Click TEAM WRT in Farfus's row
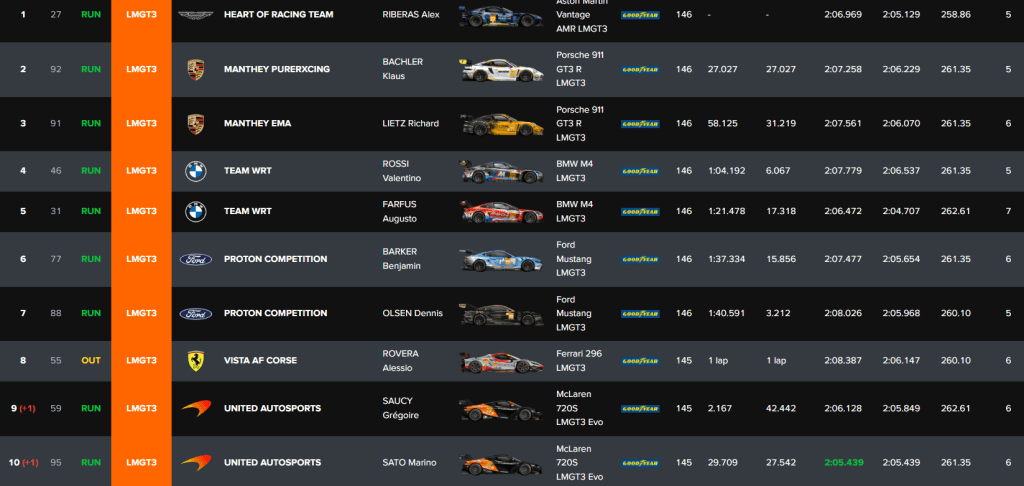This screenshot has height=486, width=1024. (x=248, y=211)
